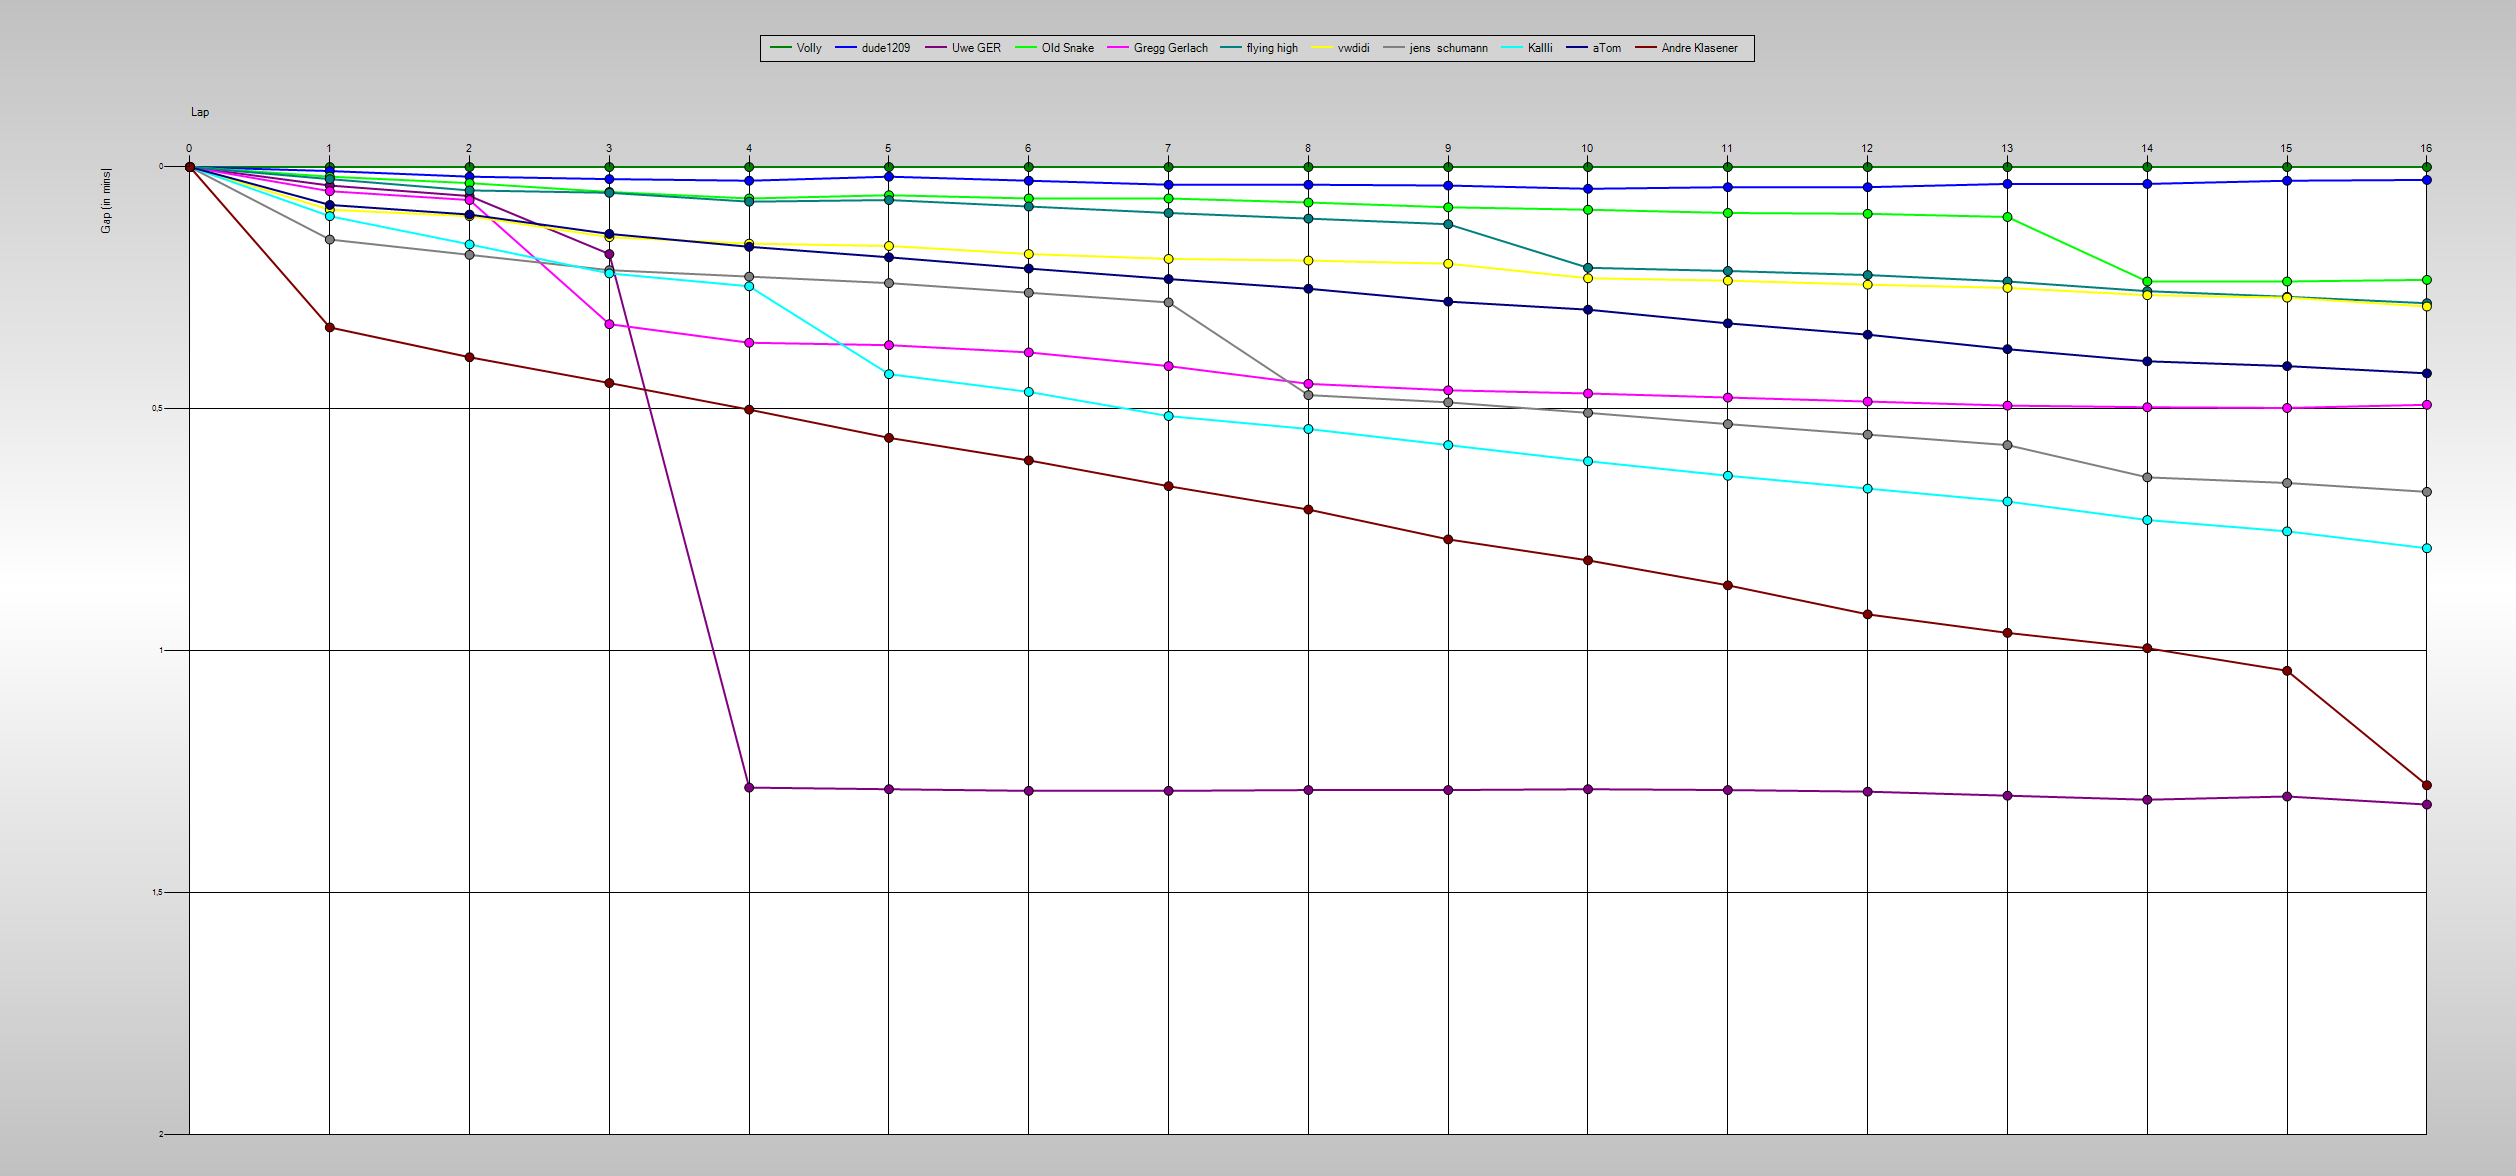Click the shared starting point at lap 0
Screen dimensions: 2516x1176
(x=190, y=167)
